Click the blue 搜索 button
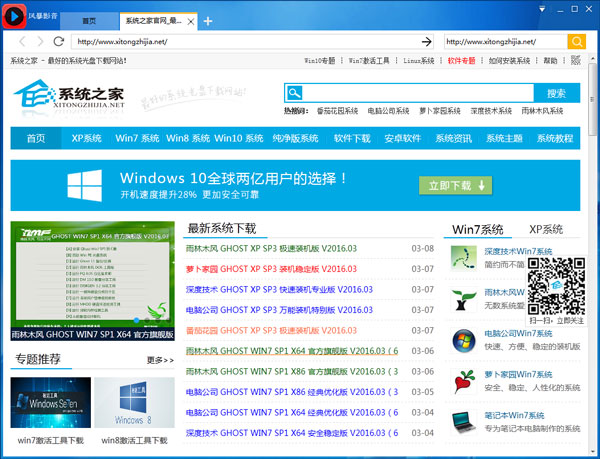The width and height of the screenshot is (600, 459). click(557, 93)
